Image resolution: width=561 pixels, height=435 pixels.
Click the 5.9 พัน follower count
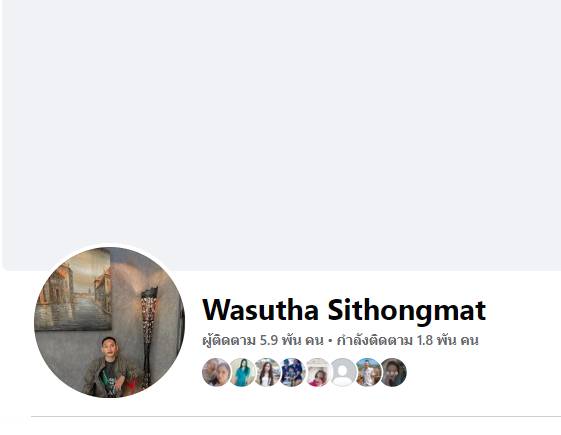point(280,340)
